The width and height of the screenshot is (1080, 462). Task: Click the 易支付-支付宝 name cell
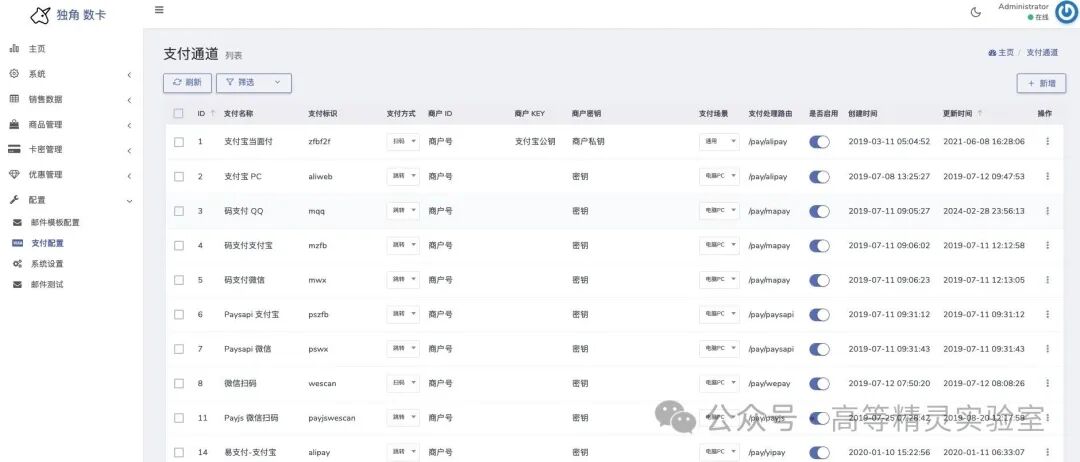pyautogui.click(x=250, y=452)
